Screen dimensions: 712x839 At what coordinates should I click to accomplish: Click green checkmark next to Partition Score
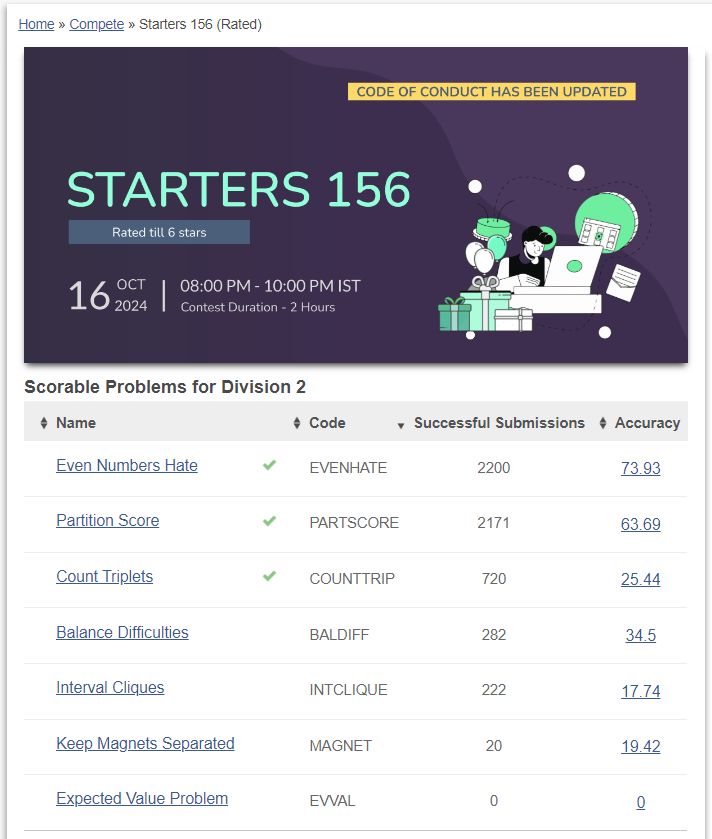point(269,521)
